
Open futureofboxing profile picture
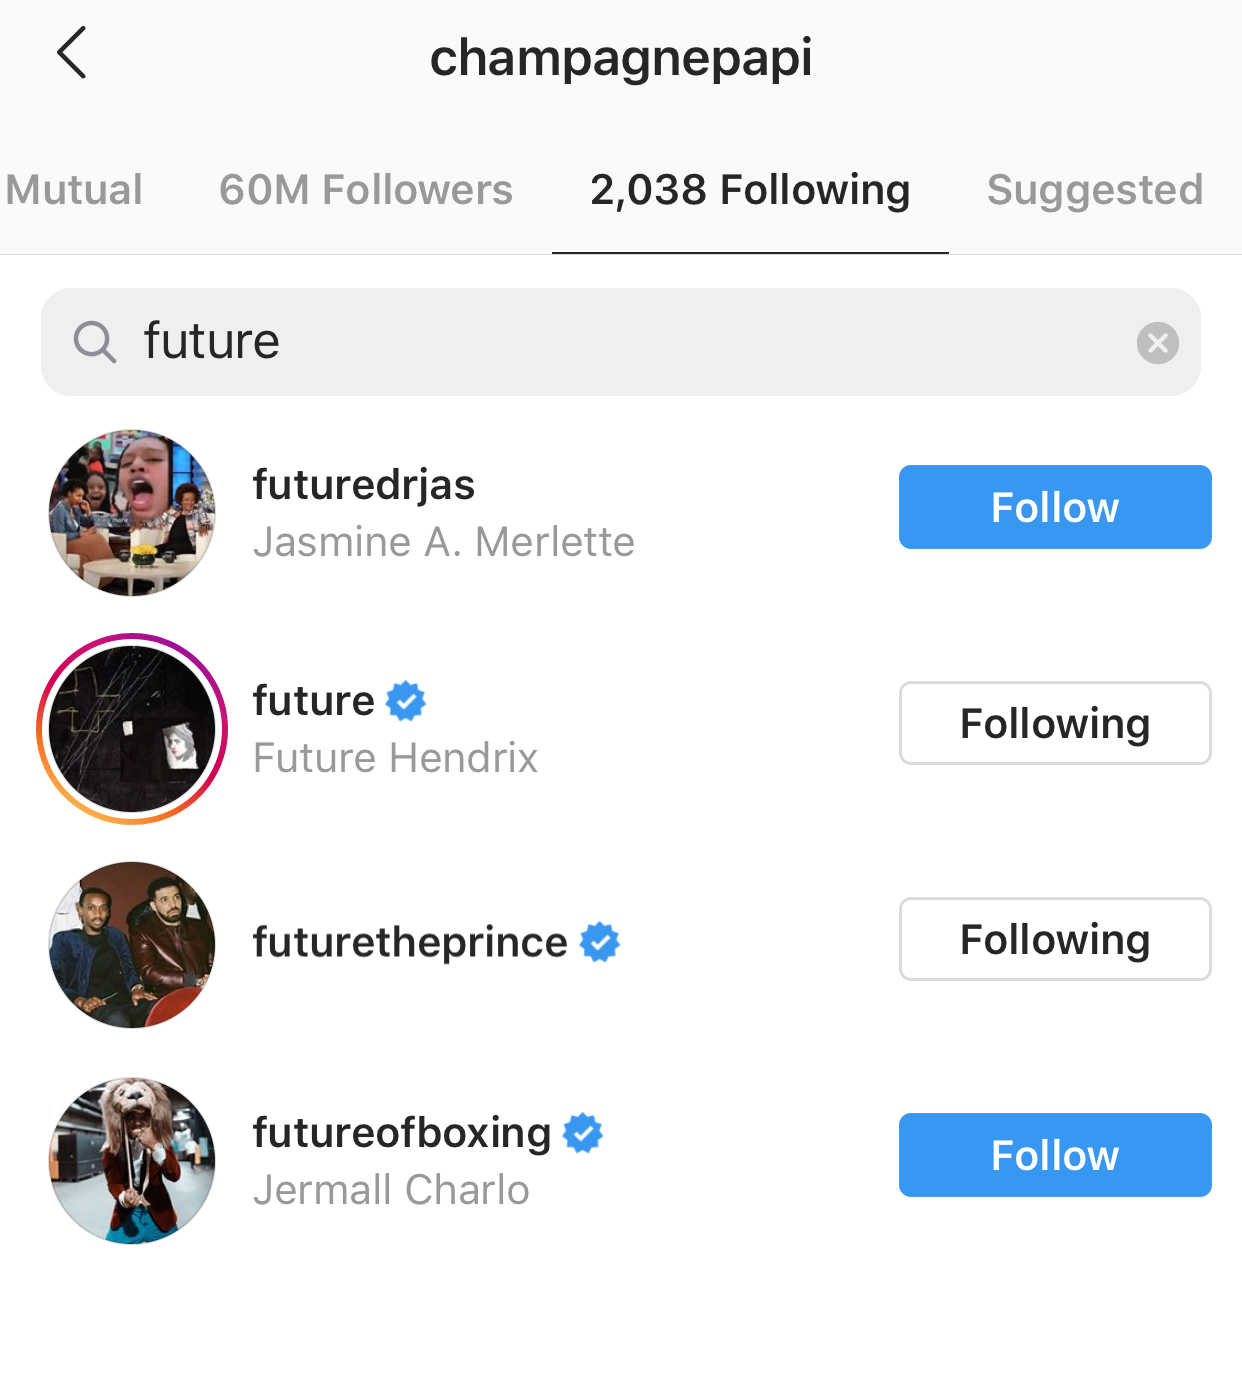[132, 1161]
